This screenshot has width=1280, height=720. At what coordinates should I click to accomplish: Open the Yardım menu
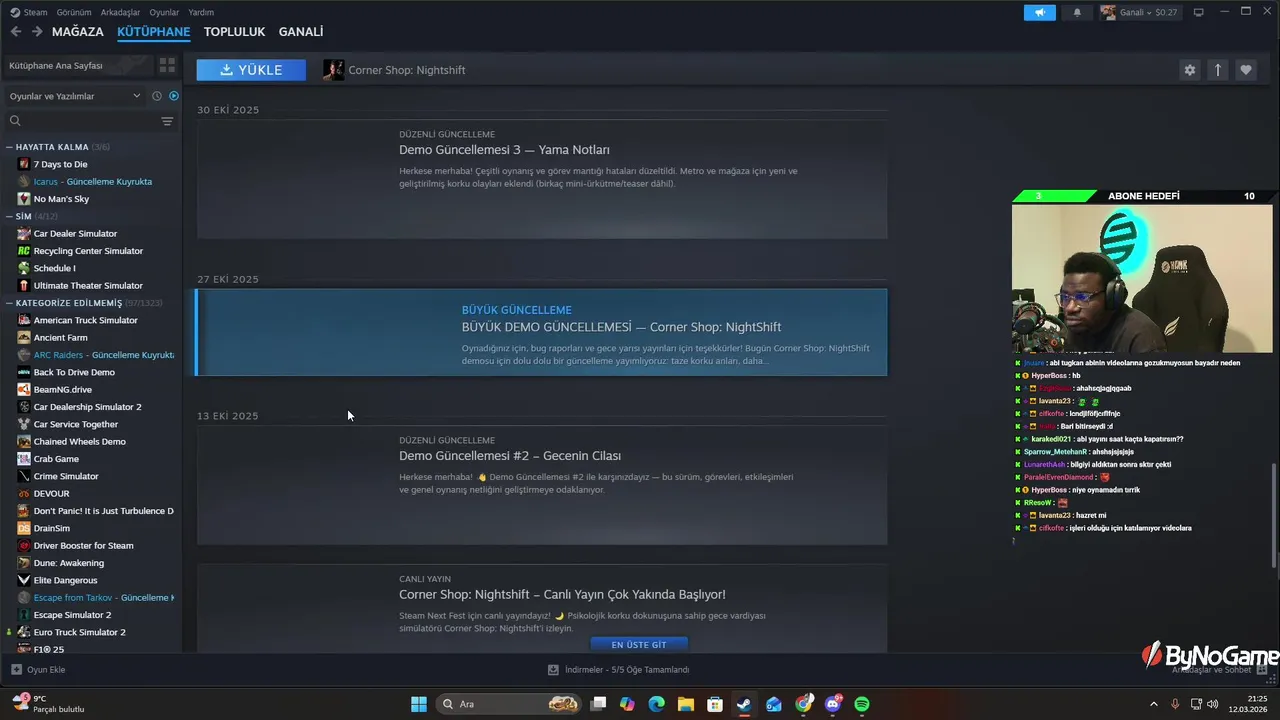(x=201, y=12)
